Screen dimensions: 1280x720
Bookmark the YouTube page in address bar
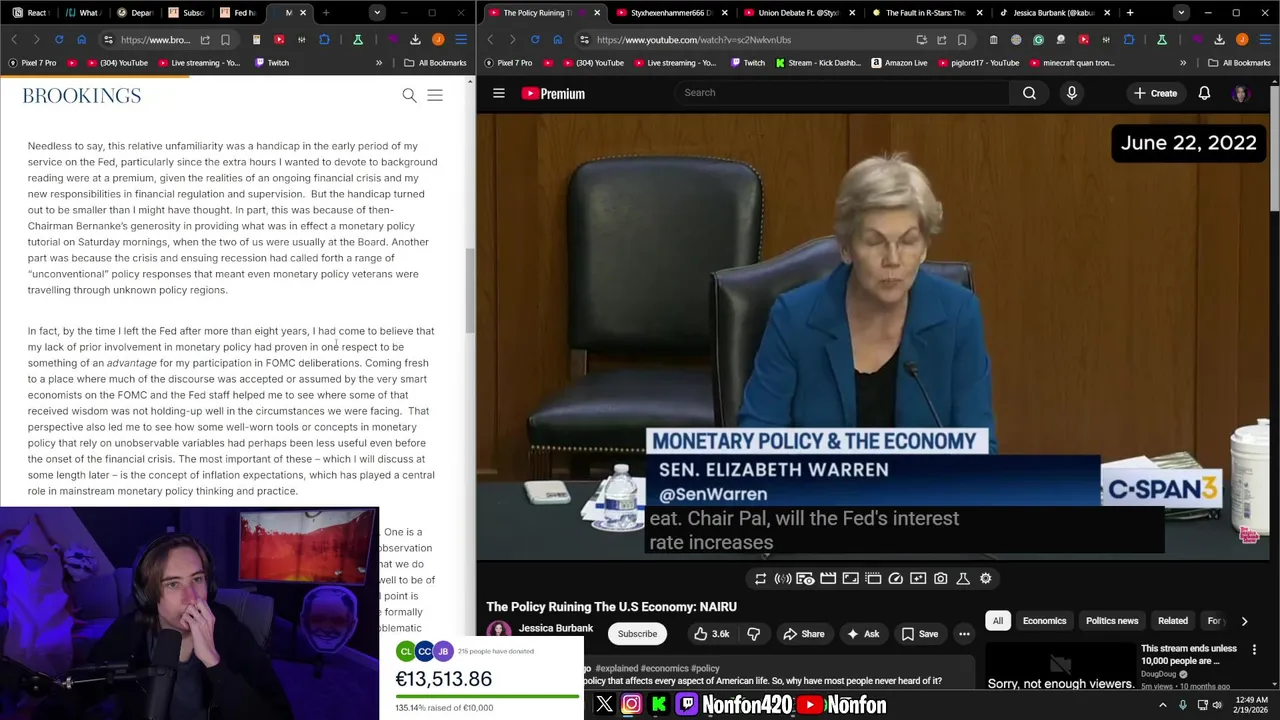[961, 40]
